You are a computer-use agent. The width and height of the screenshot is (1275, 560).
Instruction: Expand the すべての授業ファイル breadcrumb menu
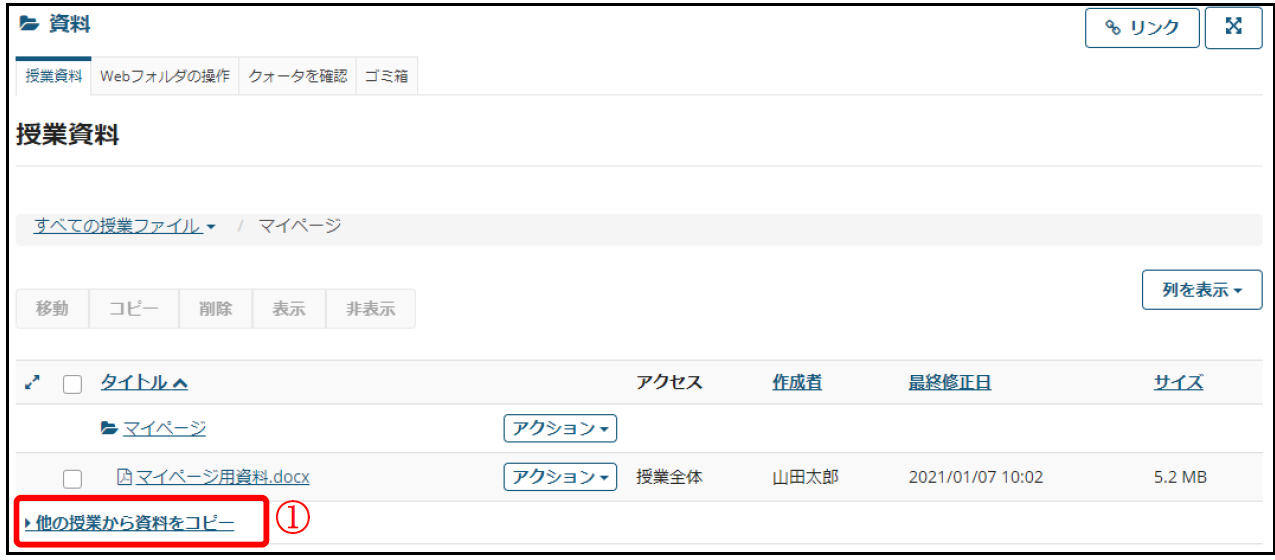pos(124,226)
